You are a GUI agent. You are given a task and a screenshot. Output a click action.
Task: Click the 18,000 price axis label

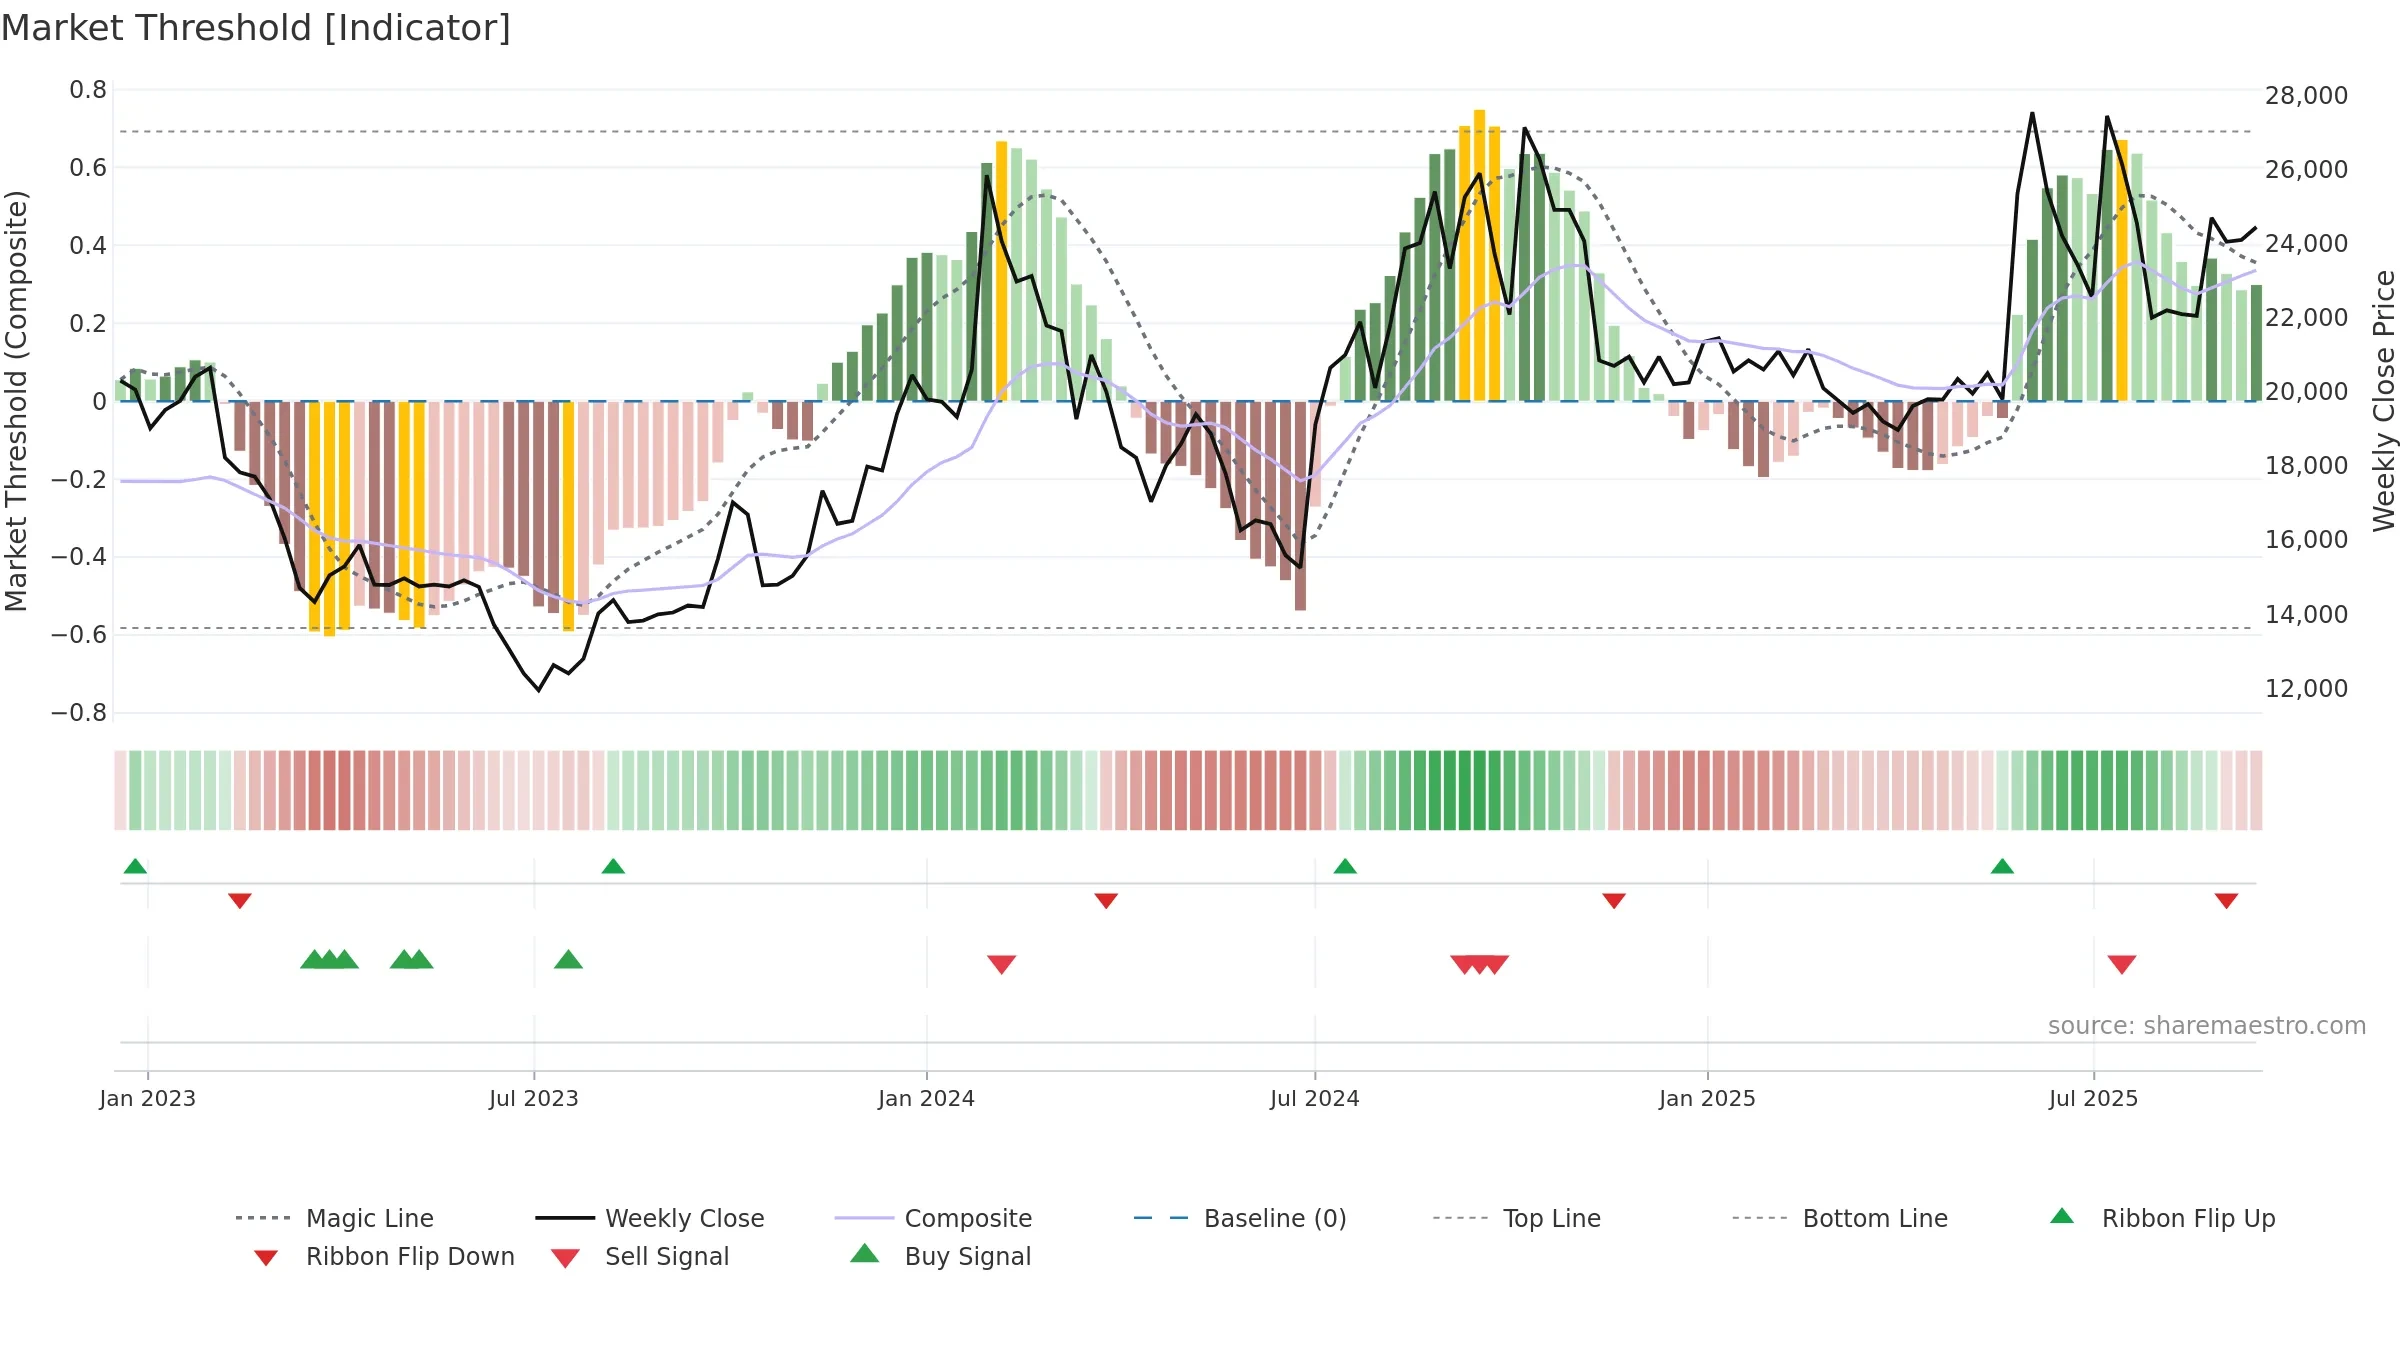(2307, 466)
